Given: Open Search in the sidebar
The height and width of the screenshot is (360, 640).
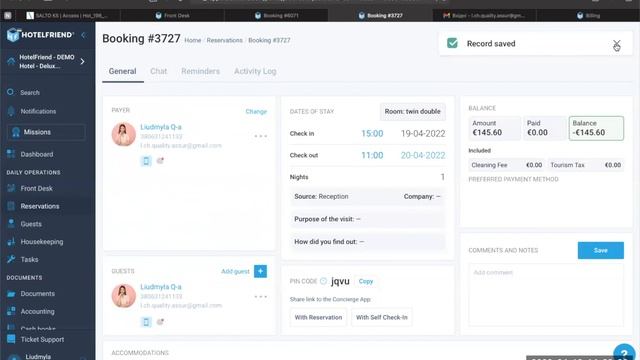Looking at the screenshot, I should coord(30,93).
